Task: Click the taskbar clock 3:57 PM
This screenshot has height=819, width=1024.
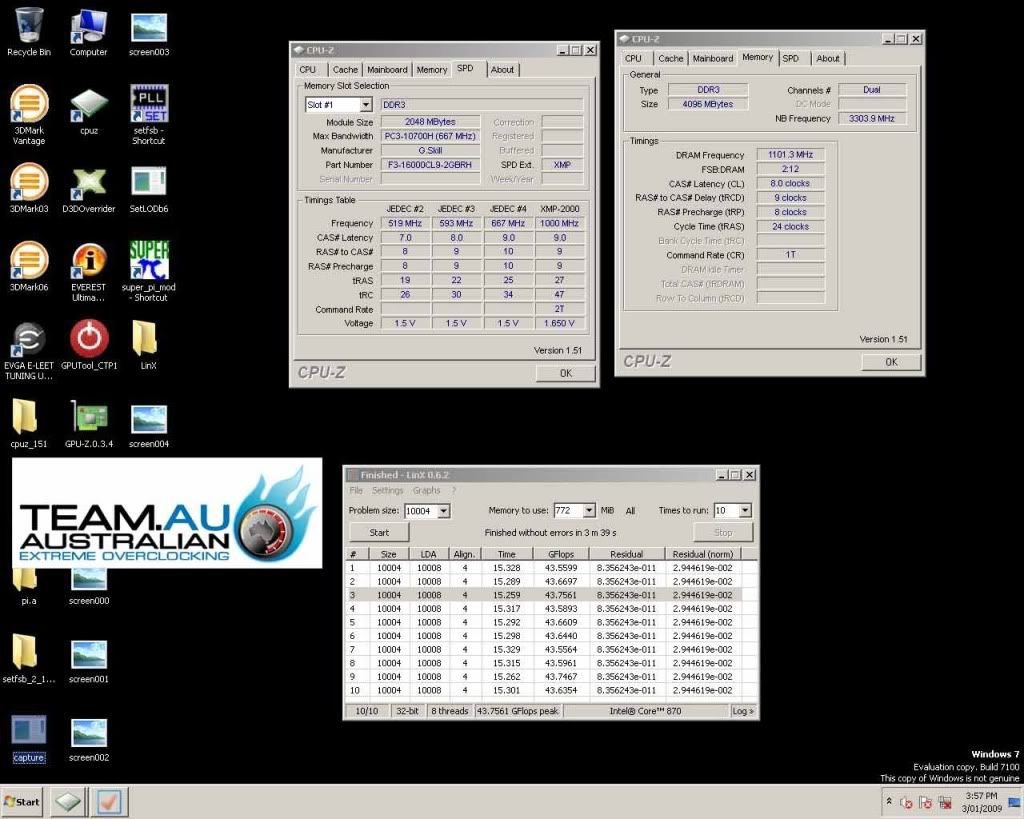Action: point(982,795)
